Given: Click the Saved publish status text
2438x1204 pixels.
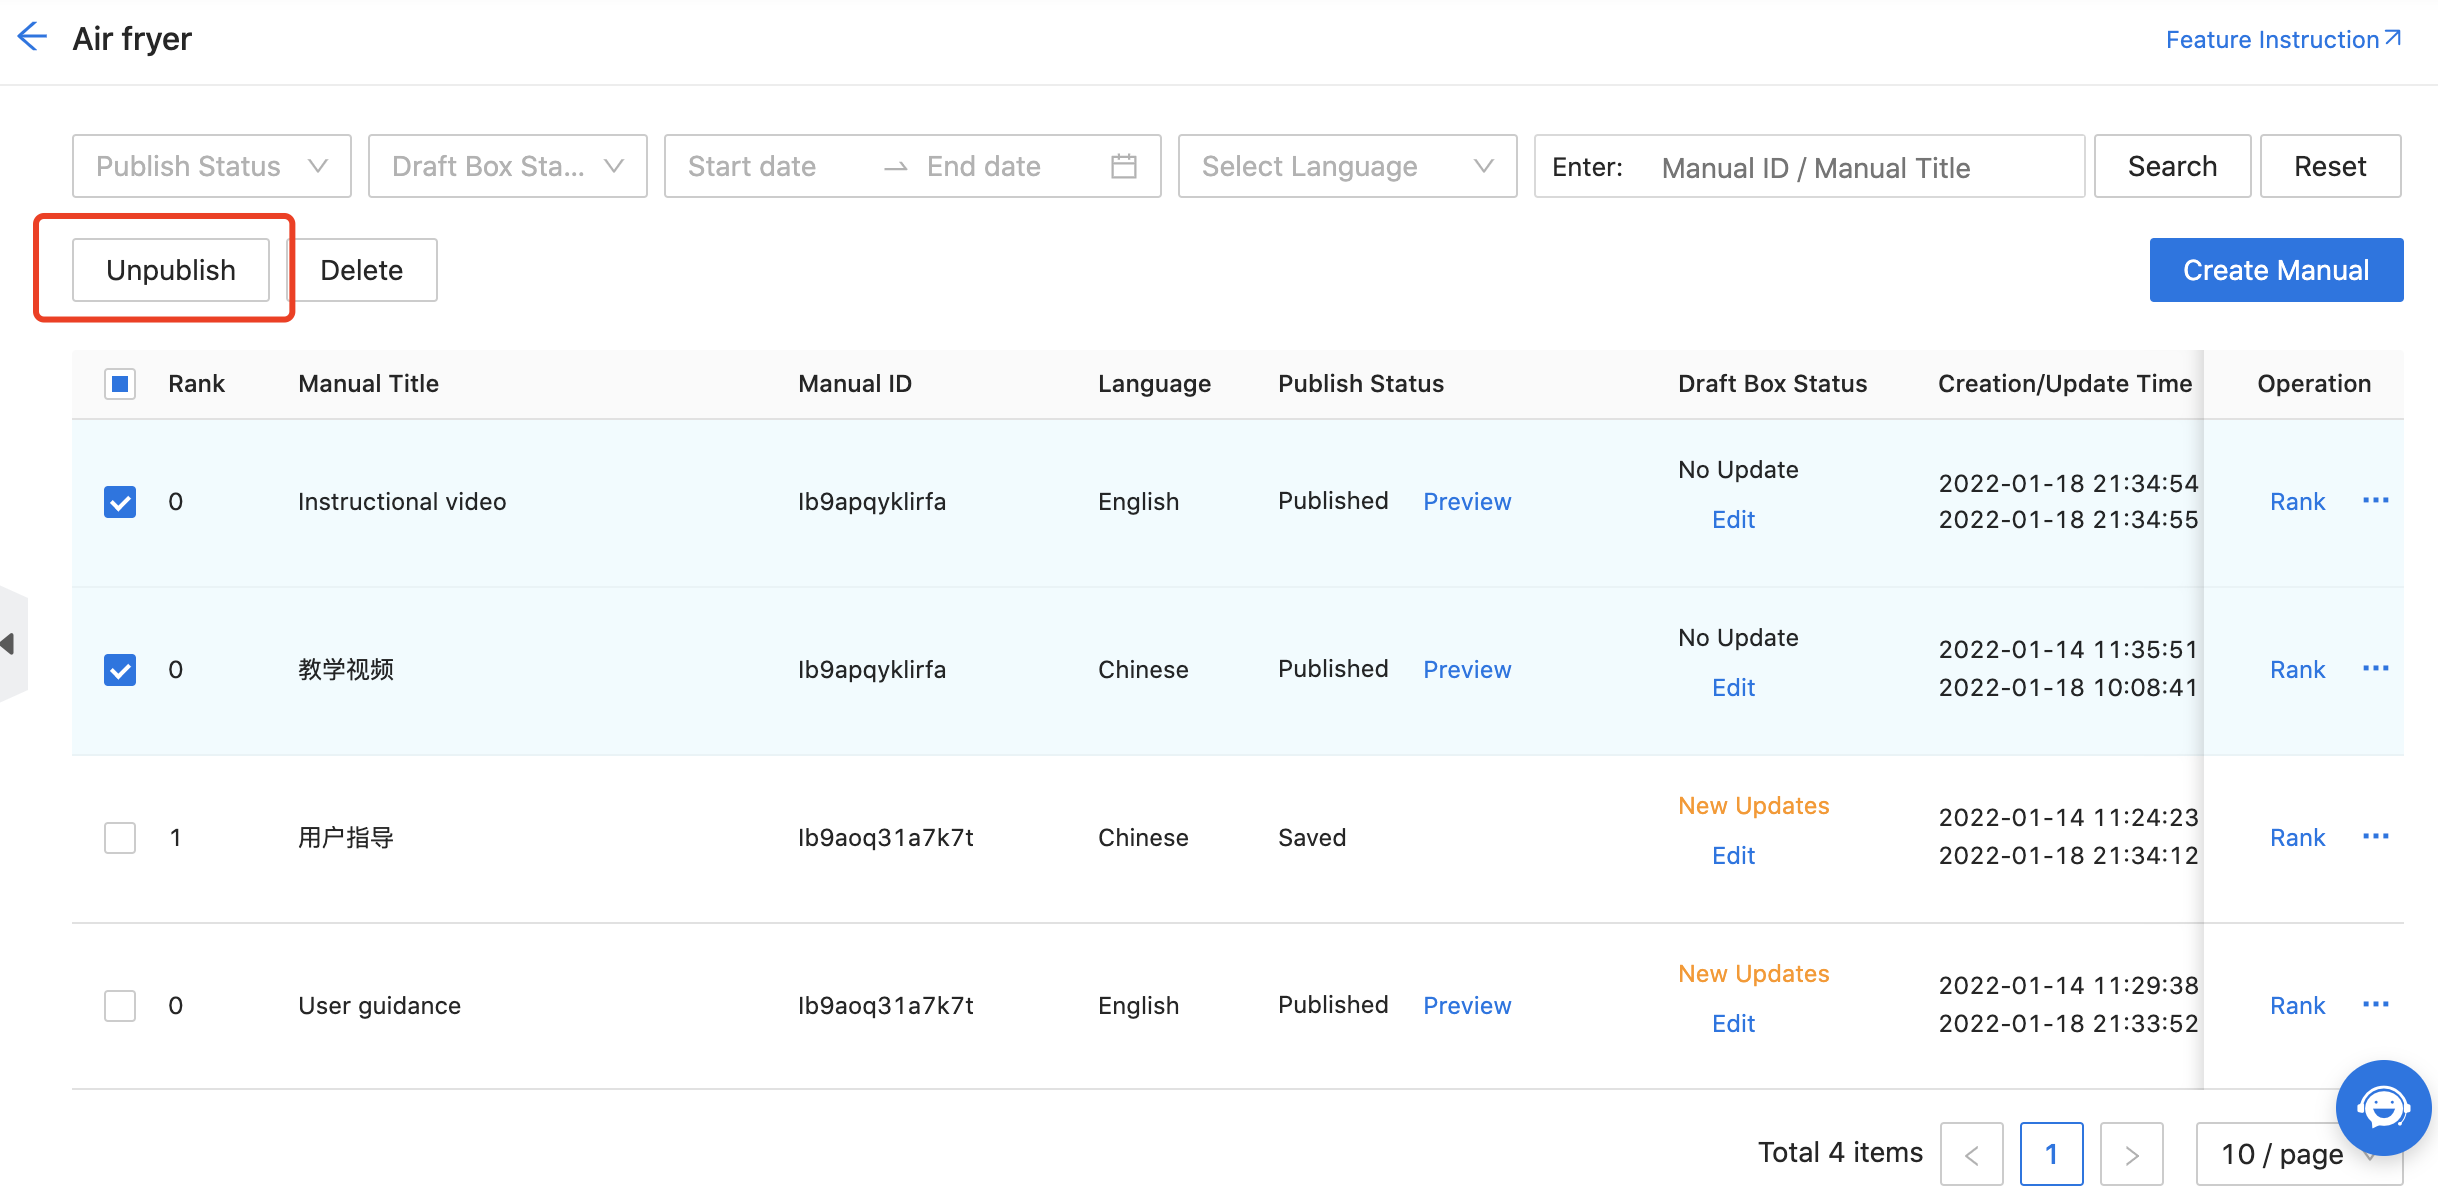Looking at the screenshot, I should (1312, 837).
